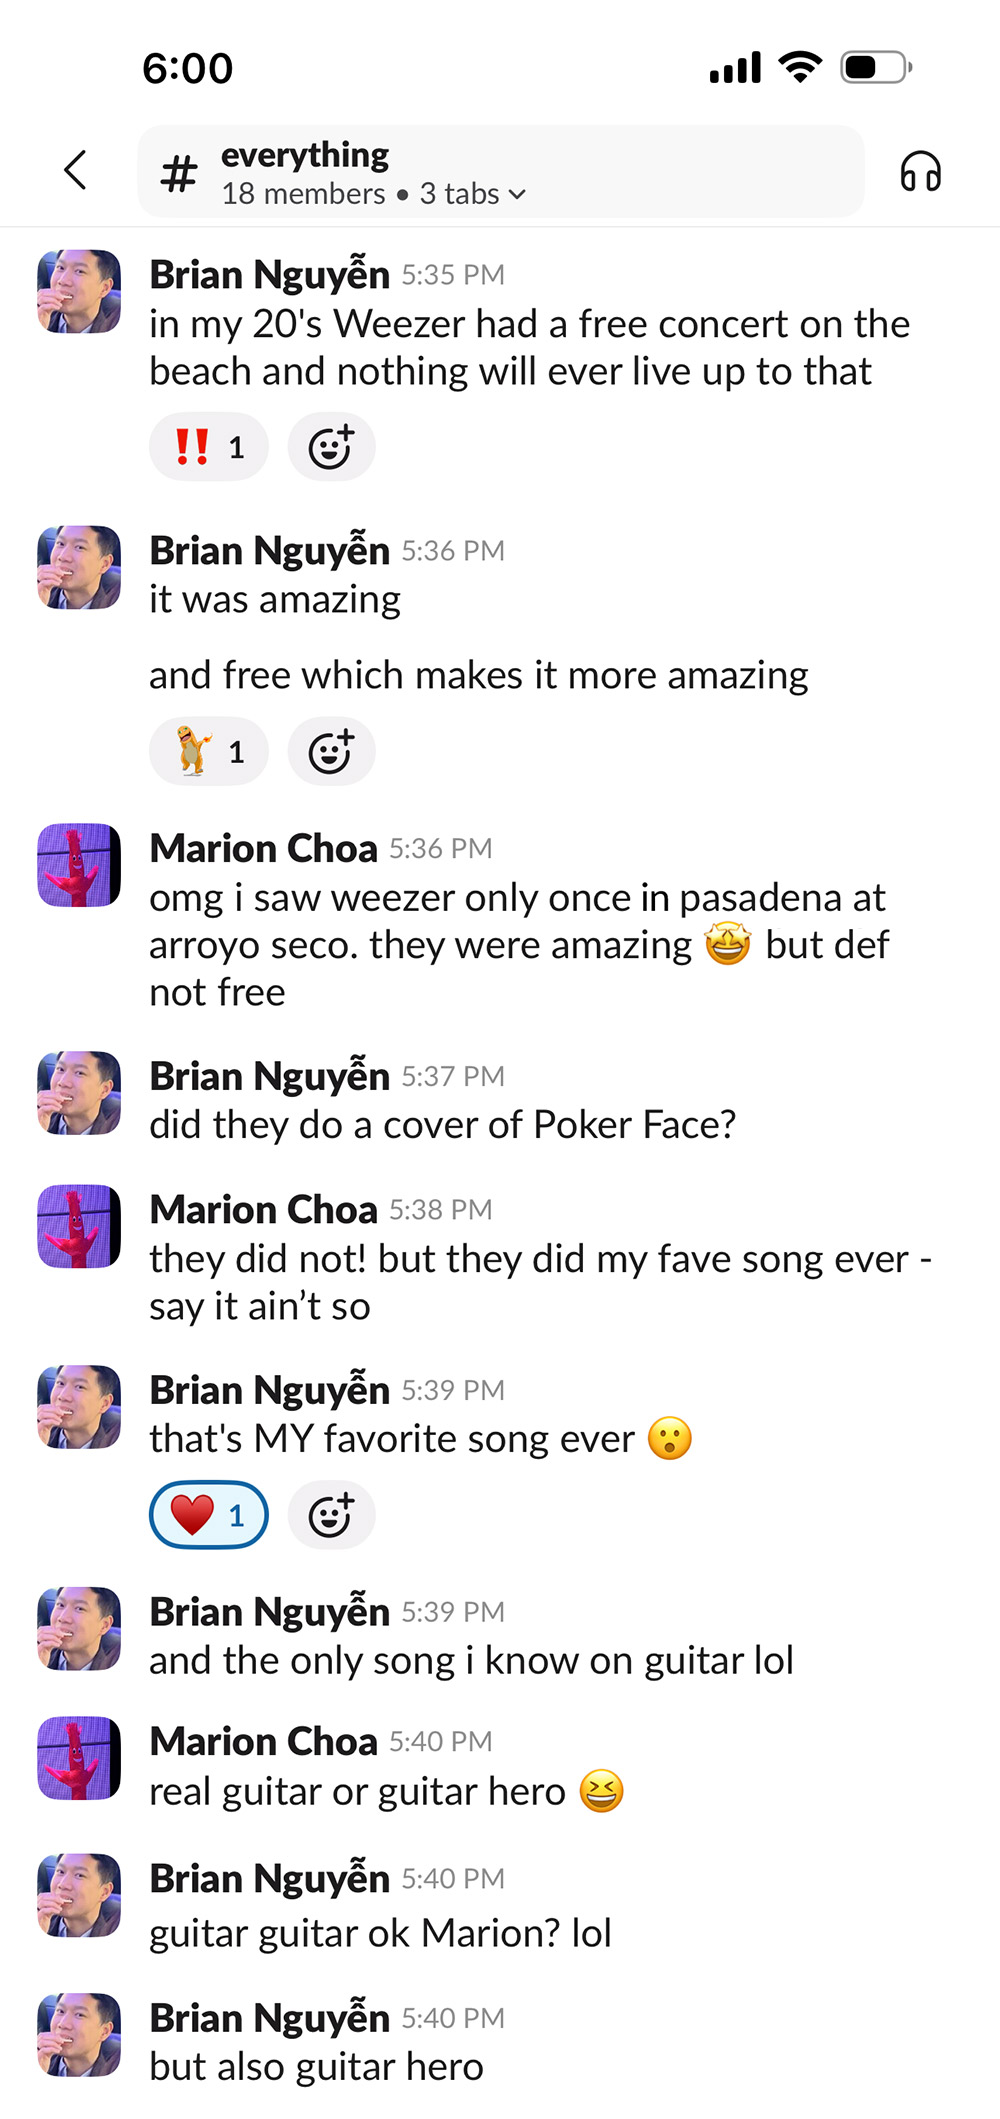
Task: Expand the 3 tabs chevron dropdown
Action: pyautogui.click(x=517, y=194)
